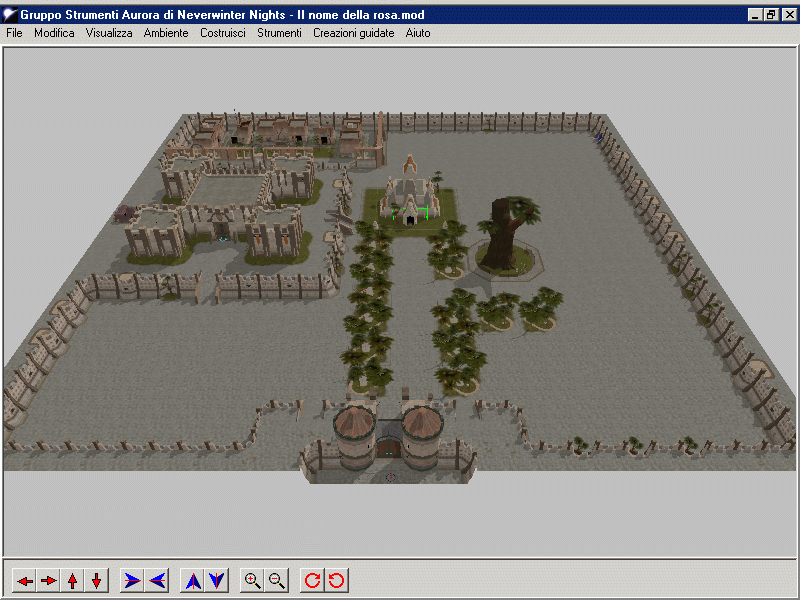Open the Costruisci menu
This screenshot has width=800, height=600.
222,33
